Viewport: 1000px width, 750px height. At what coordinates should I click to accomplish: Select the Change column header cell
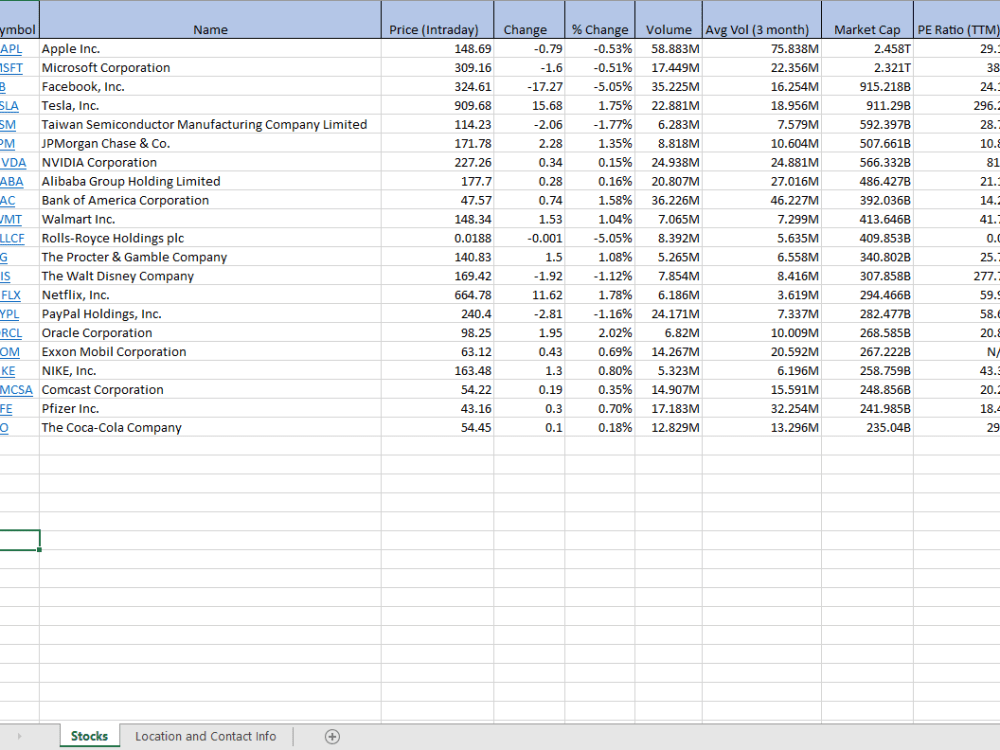(x=529, y=20)
